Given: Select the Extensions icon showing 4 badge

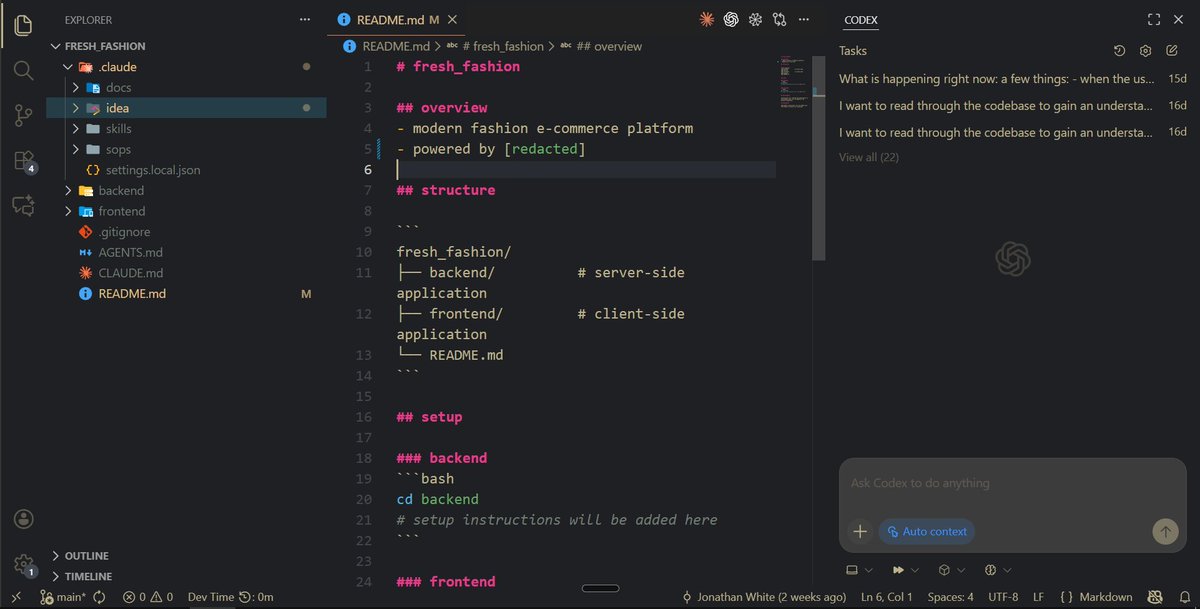Looking at the screenshot, I should pyautogui.click(x=23, y=160).
